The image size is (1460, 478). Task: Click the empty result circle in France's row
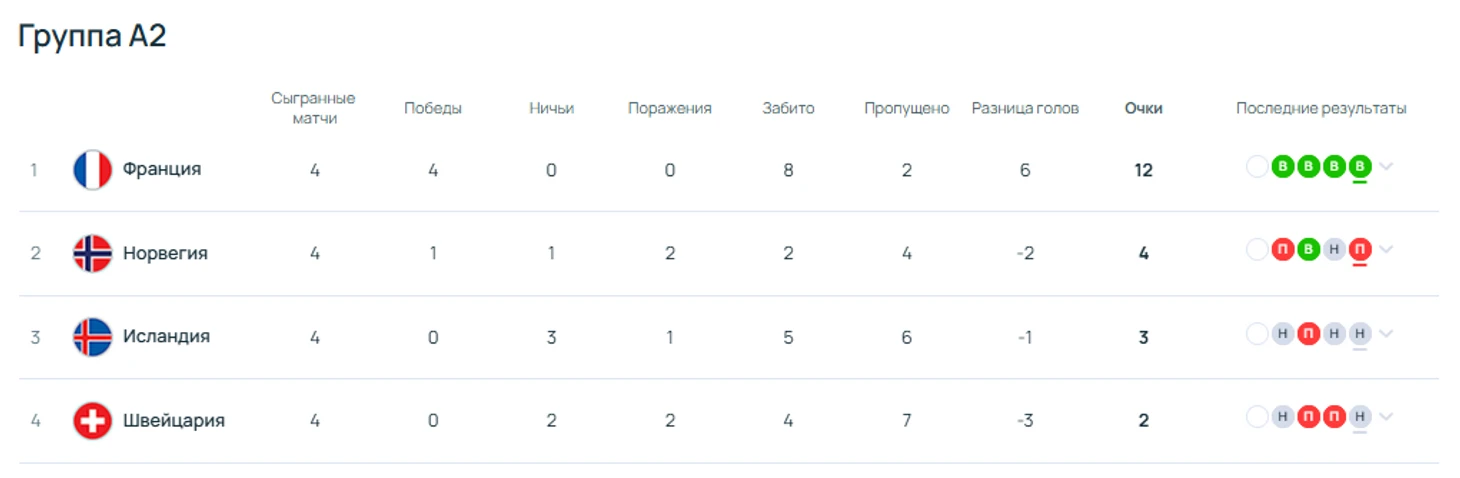[x=1257, y=167]
